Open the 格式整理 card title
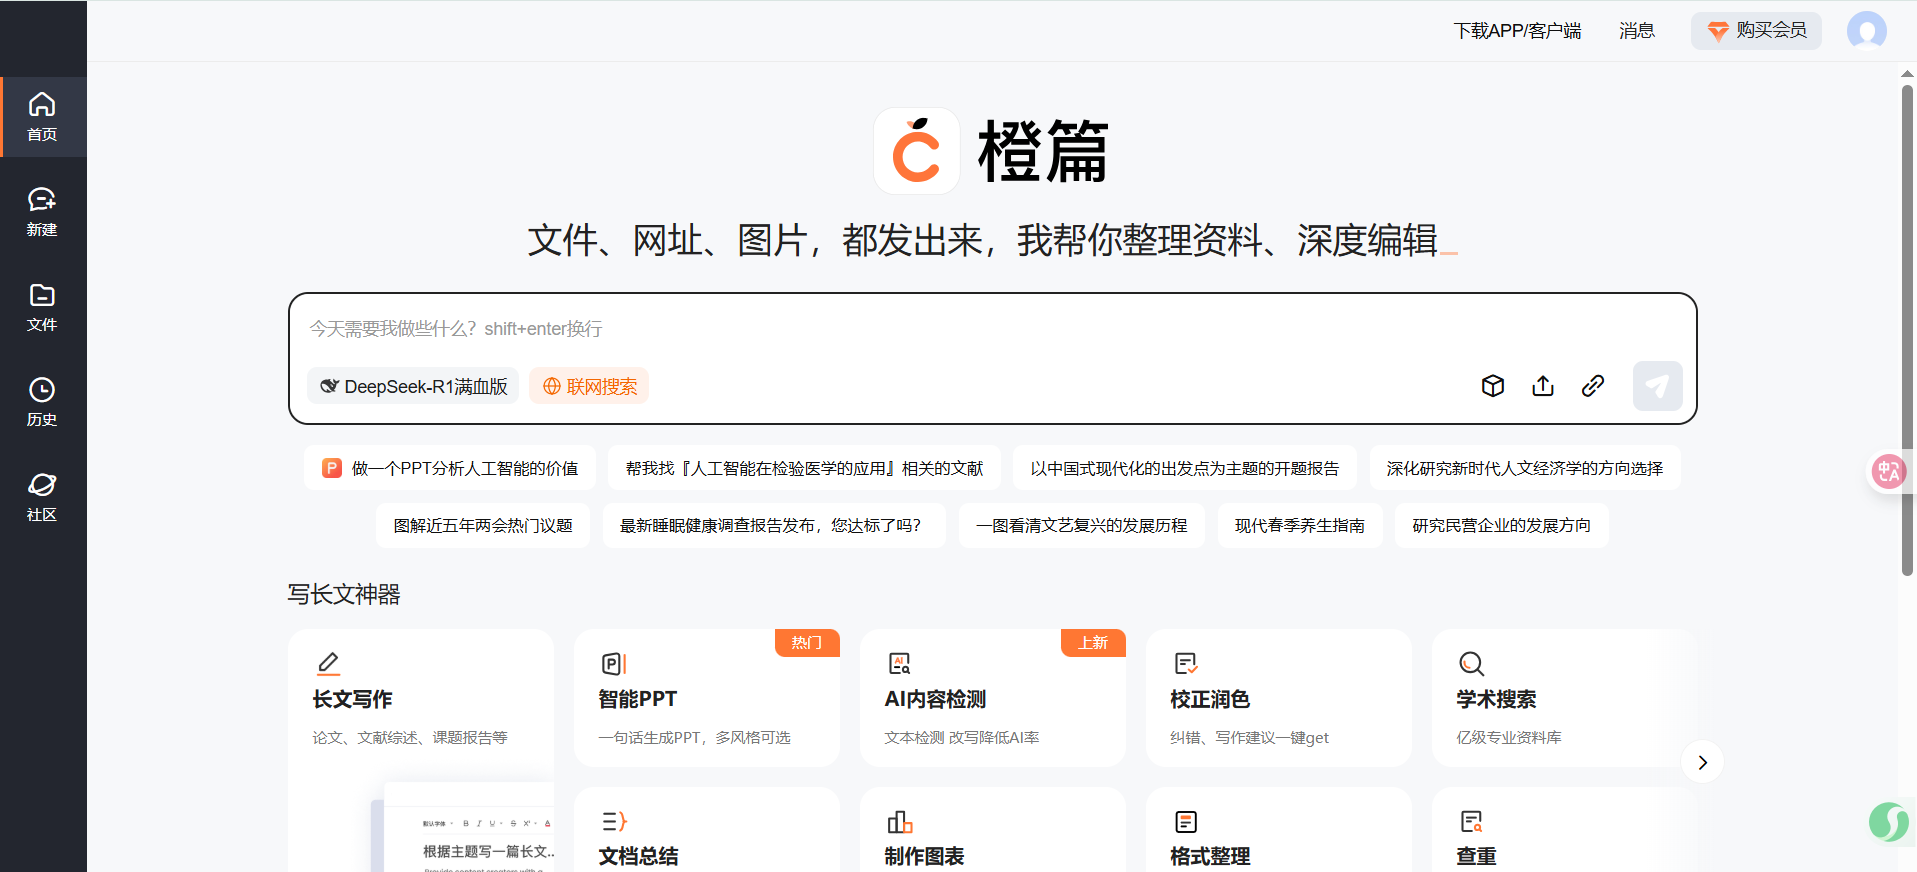The width and height of the screenshot is (1917, 872). click(x=1210, y=856)
